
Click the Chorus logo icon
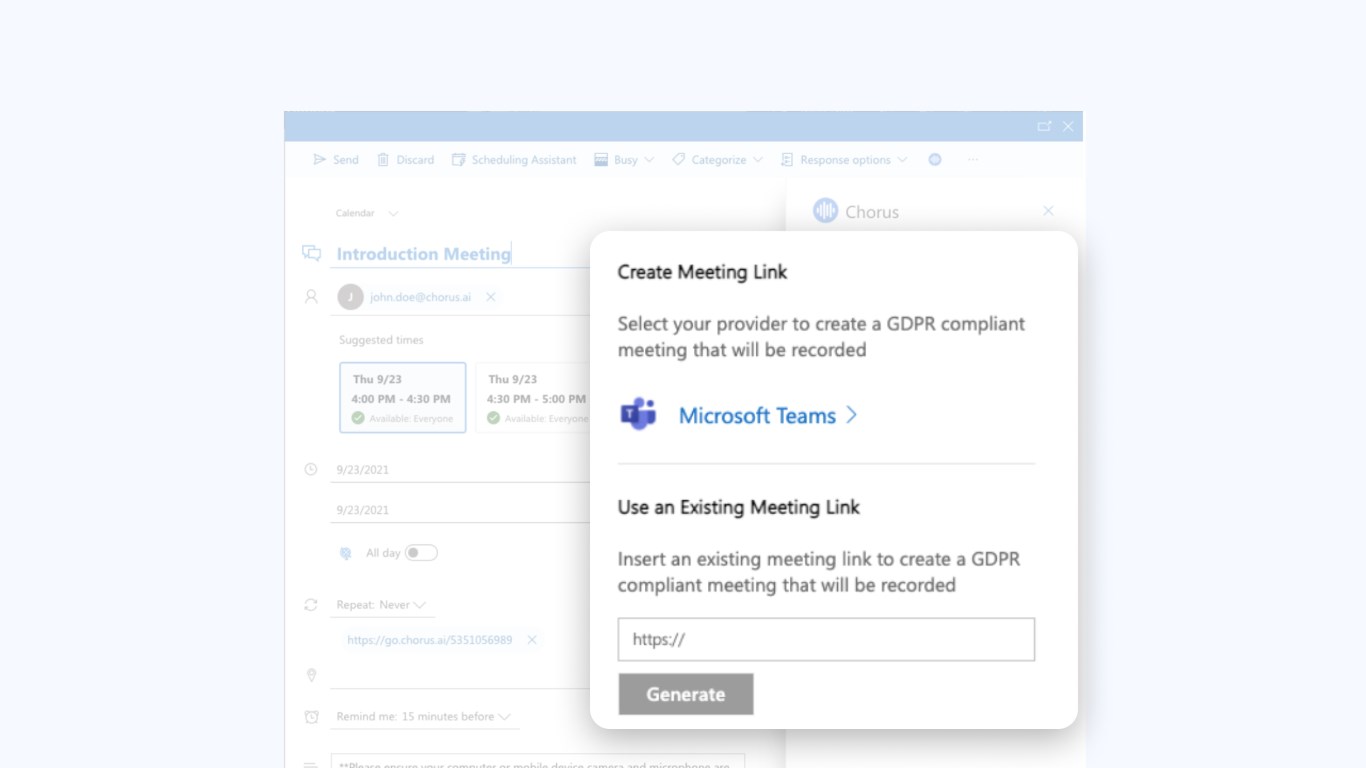point(825,211)
